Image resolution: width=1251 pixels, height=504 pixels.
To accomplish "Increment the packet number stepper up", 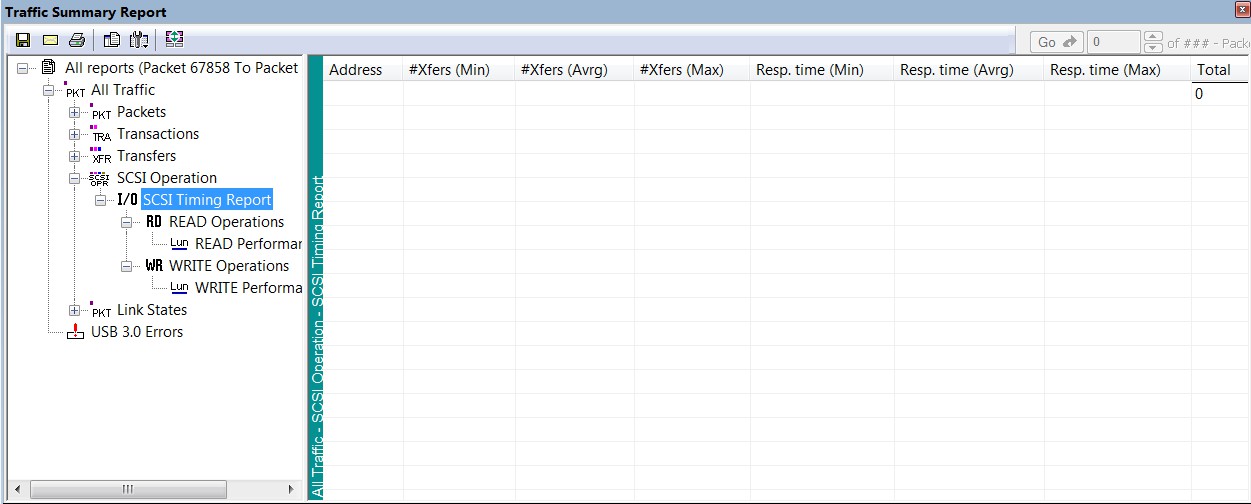I will (1153, 36).
